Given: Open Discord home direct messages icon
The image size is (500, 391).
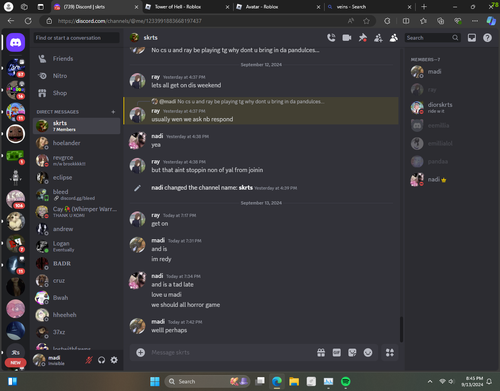Looking at the screenshot, I should tap(15, 42).
